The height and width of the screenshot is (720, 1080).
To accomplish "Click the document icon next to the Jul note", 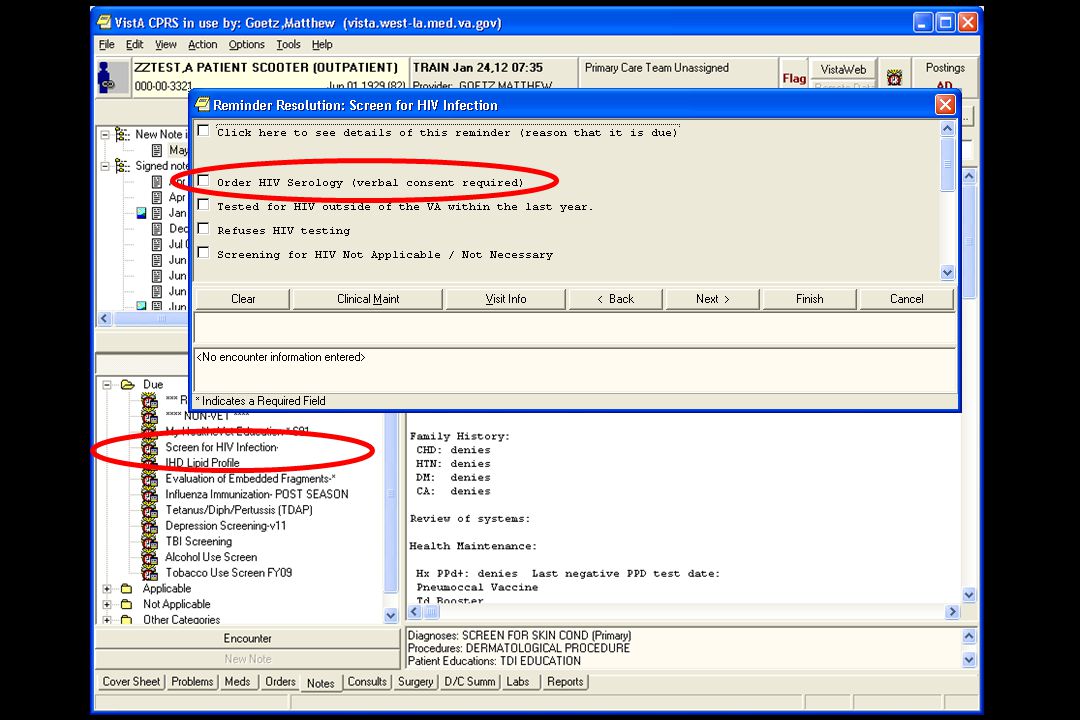I will tap(156, 244).
